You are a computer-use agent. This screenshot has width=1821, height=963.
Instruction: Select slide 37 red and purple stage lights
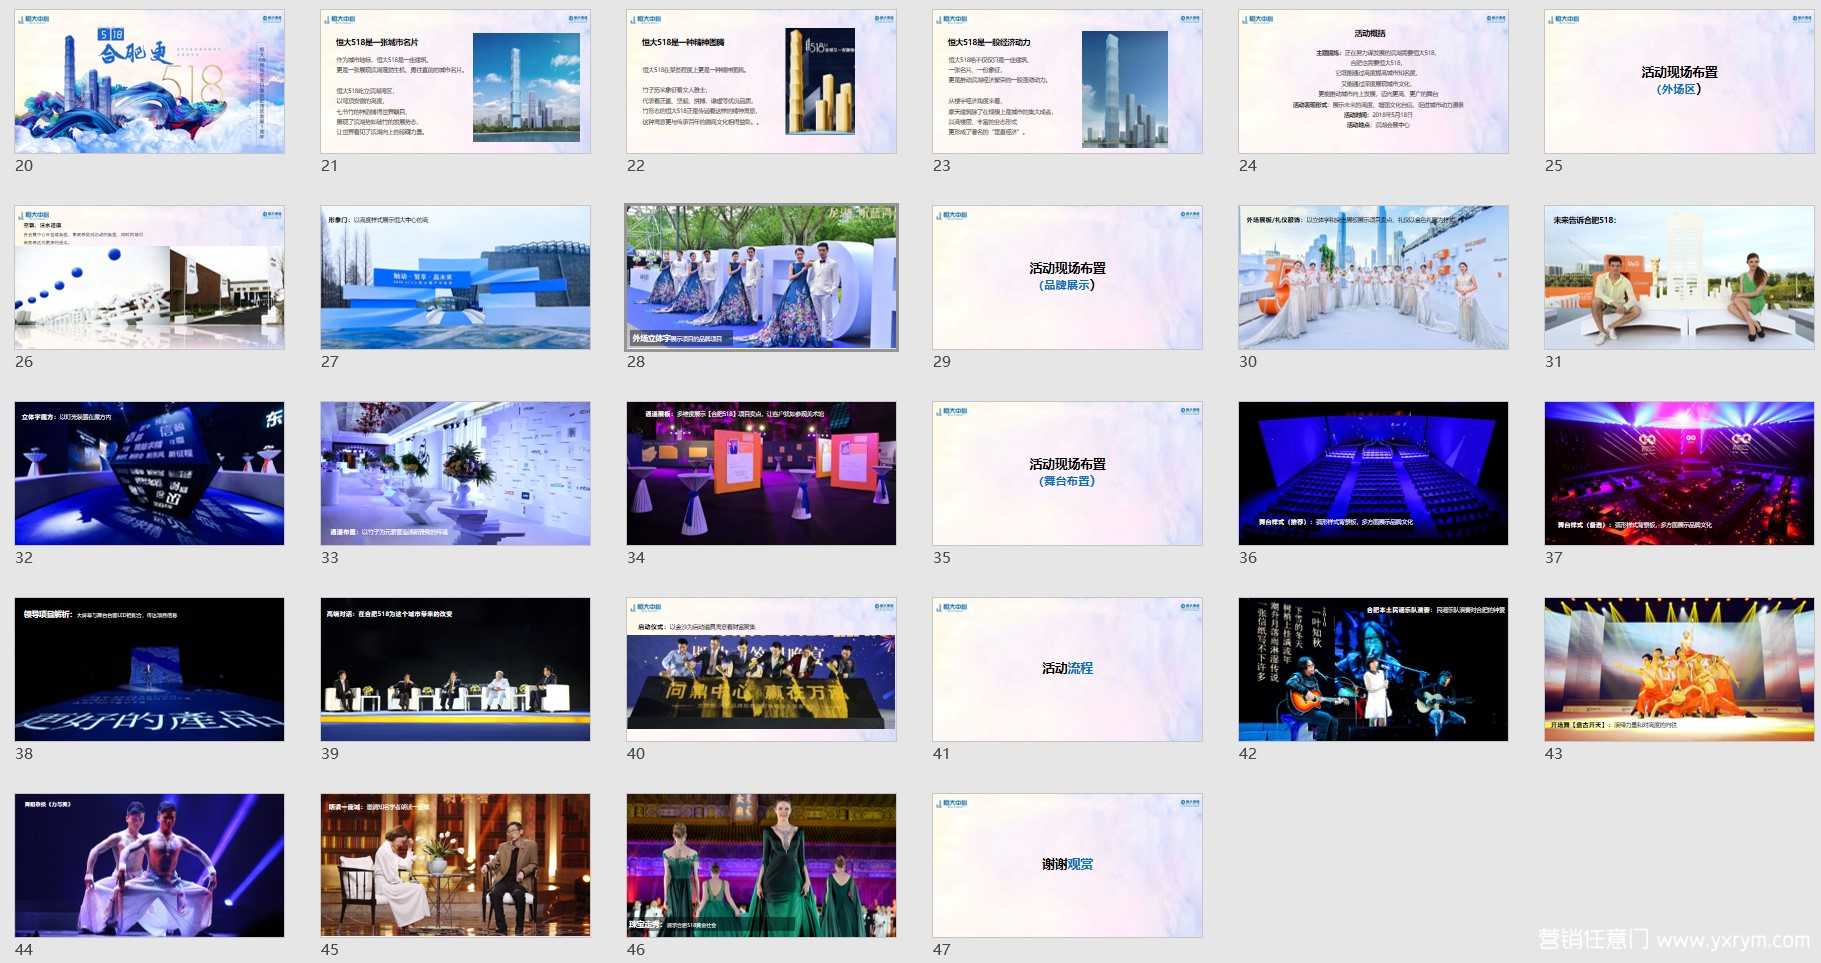pos(1680,474)
